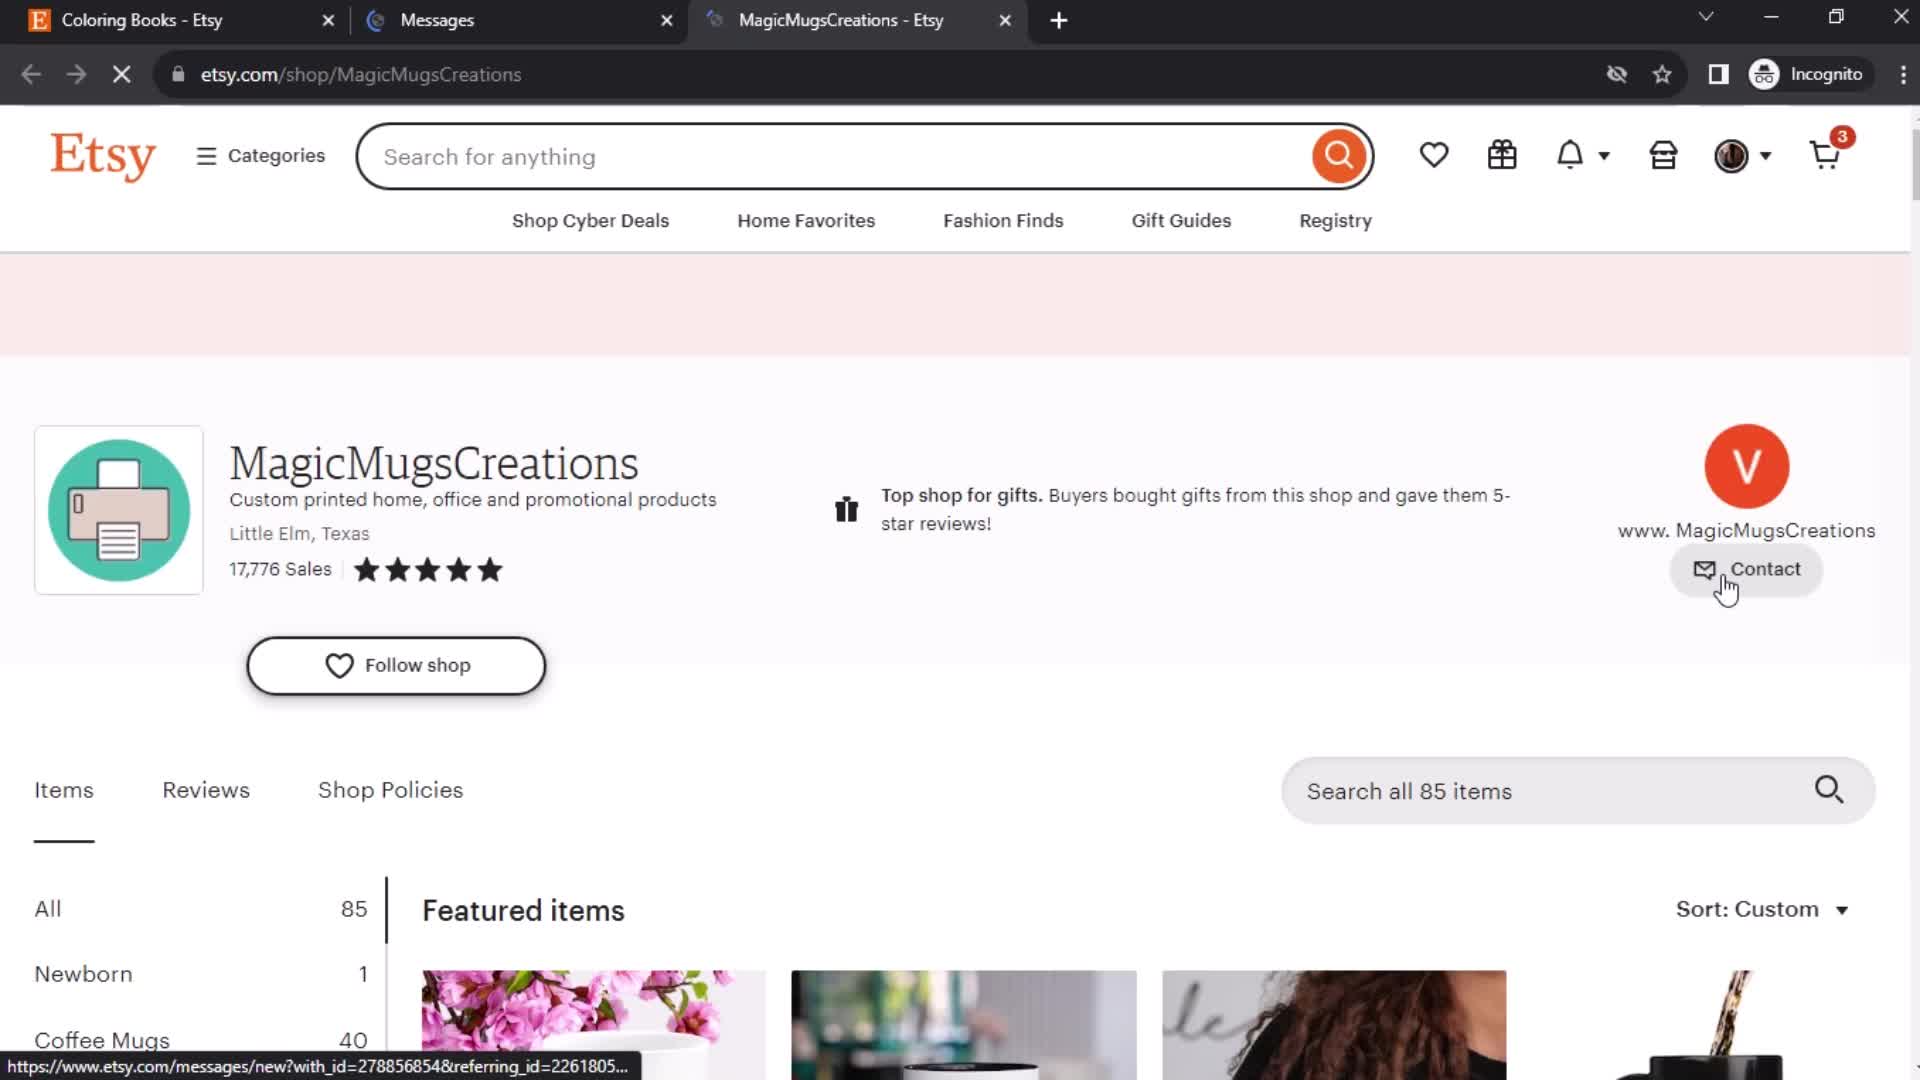Click the shop owner V avatar
1920x1080 pixels.
pos(1746,466)
